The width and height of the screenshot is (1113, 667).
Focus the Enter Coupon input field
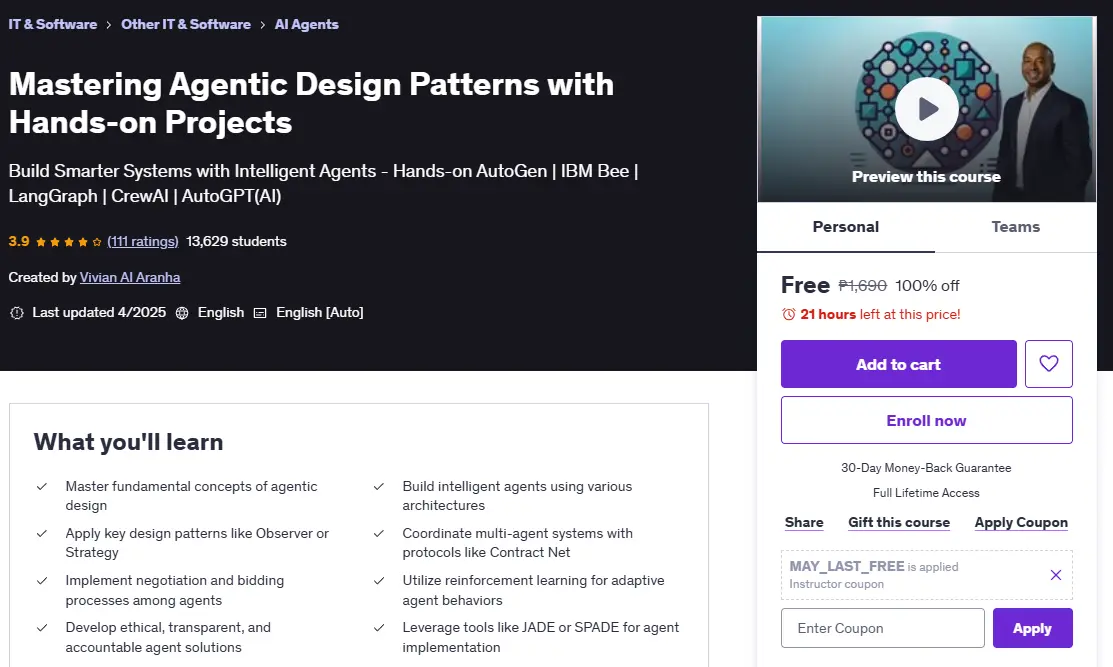[x=882, y=628]
